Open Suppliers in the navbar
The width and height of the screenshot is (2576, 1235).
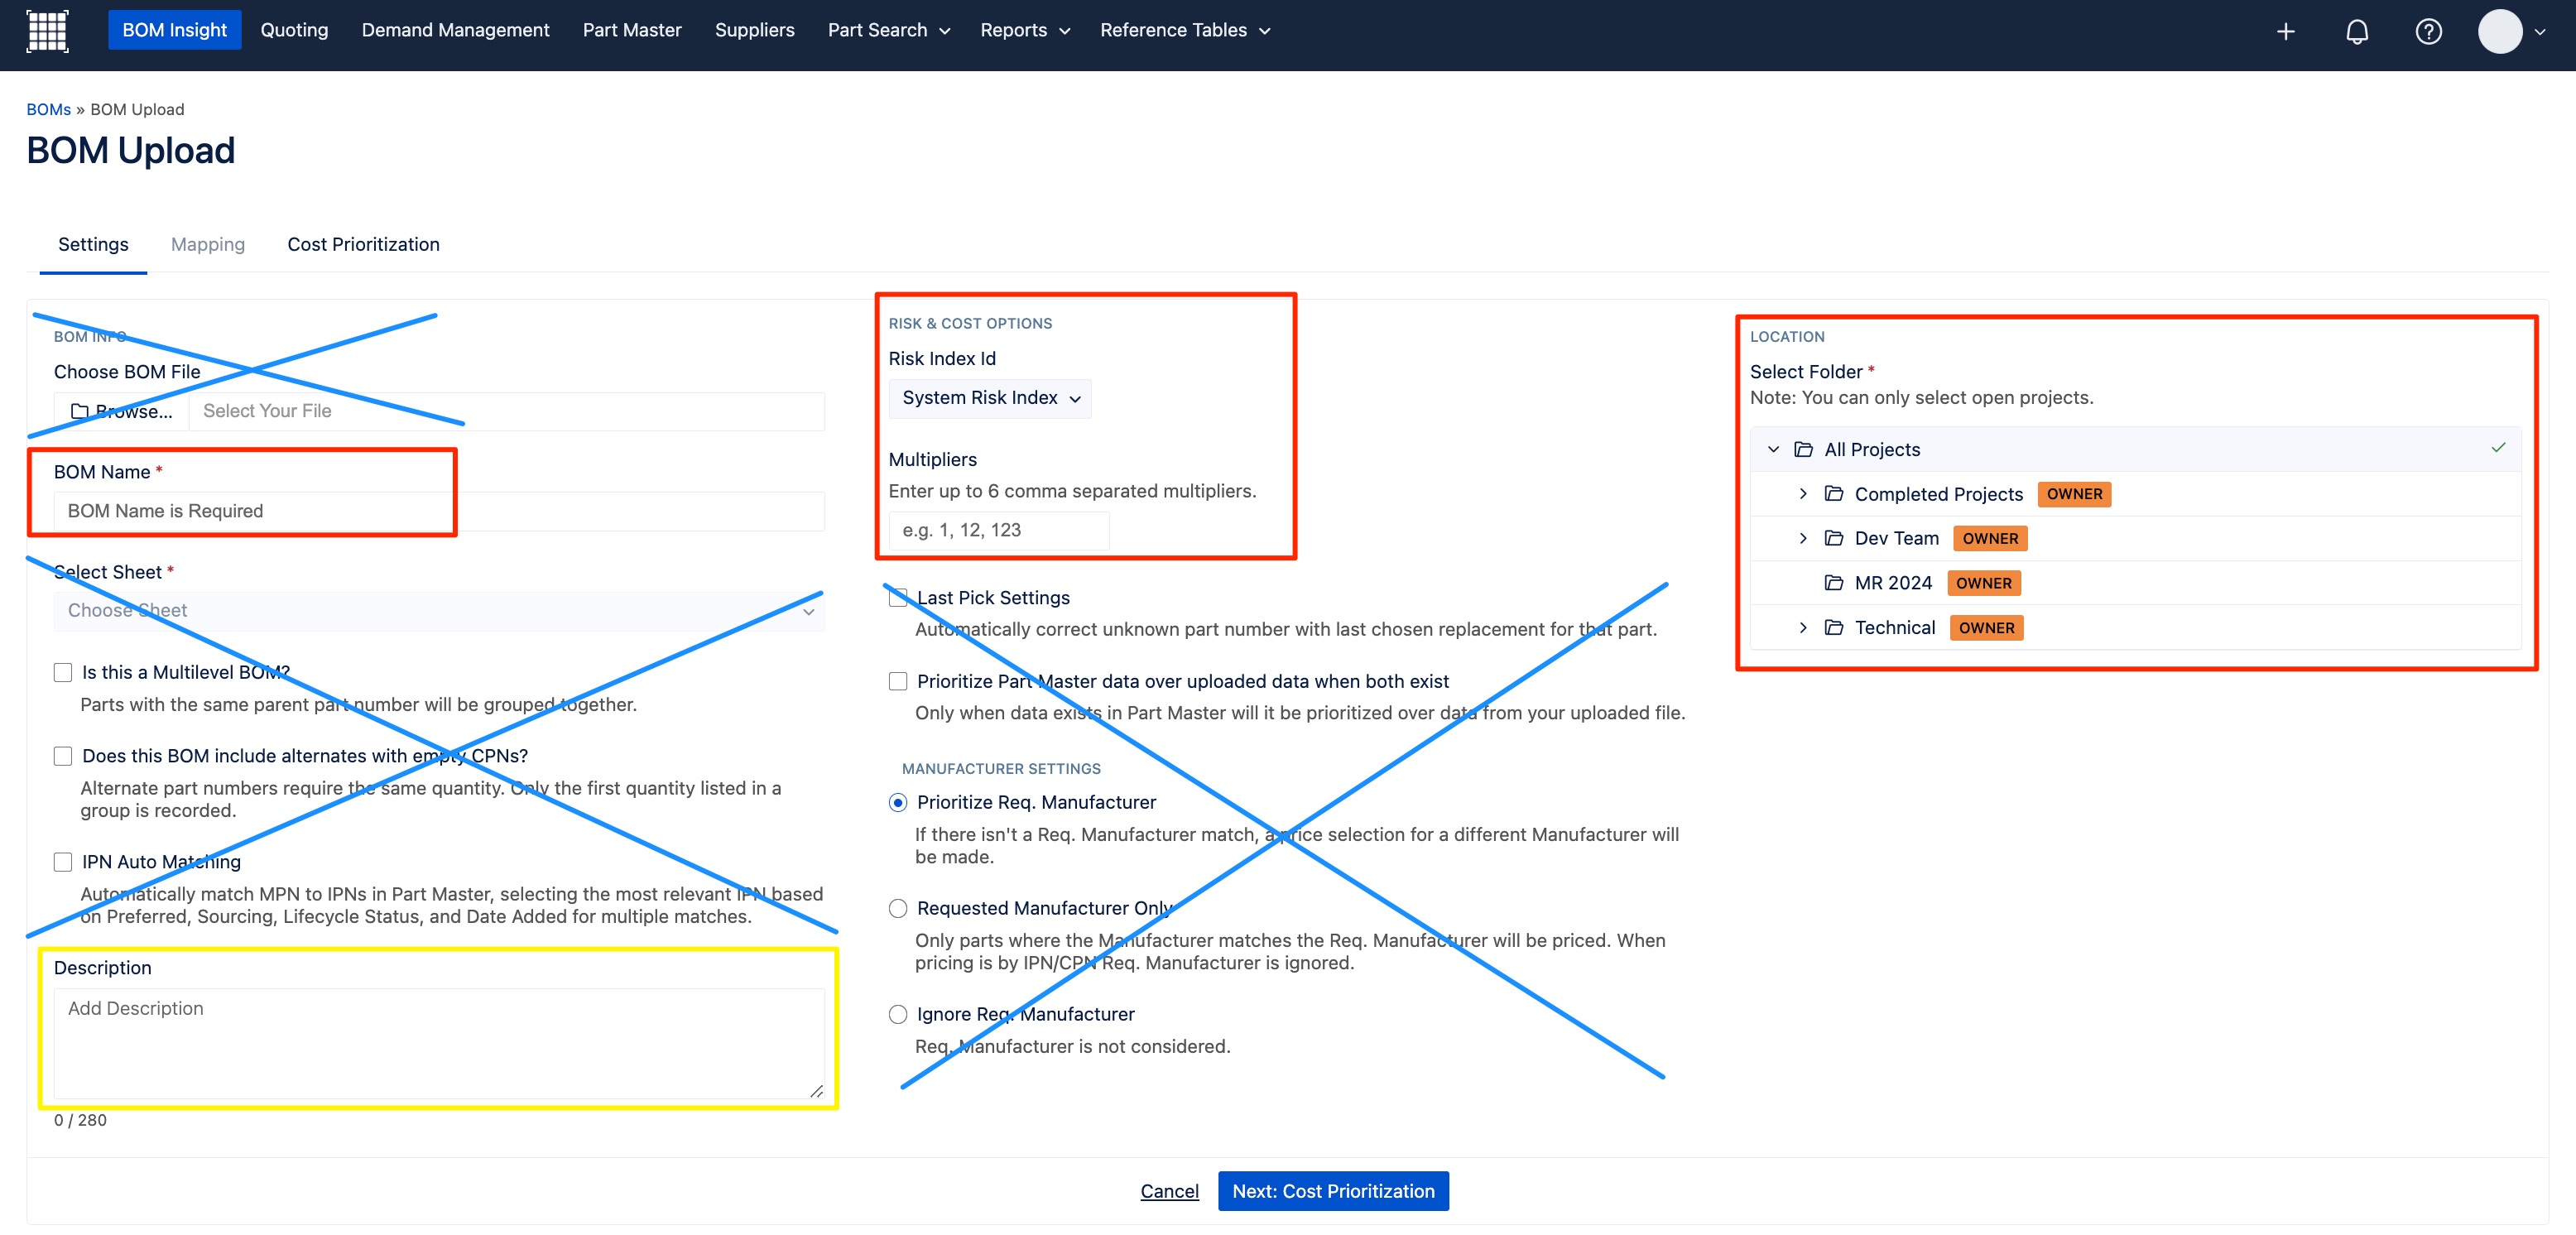(754, 30)
